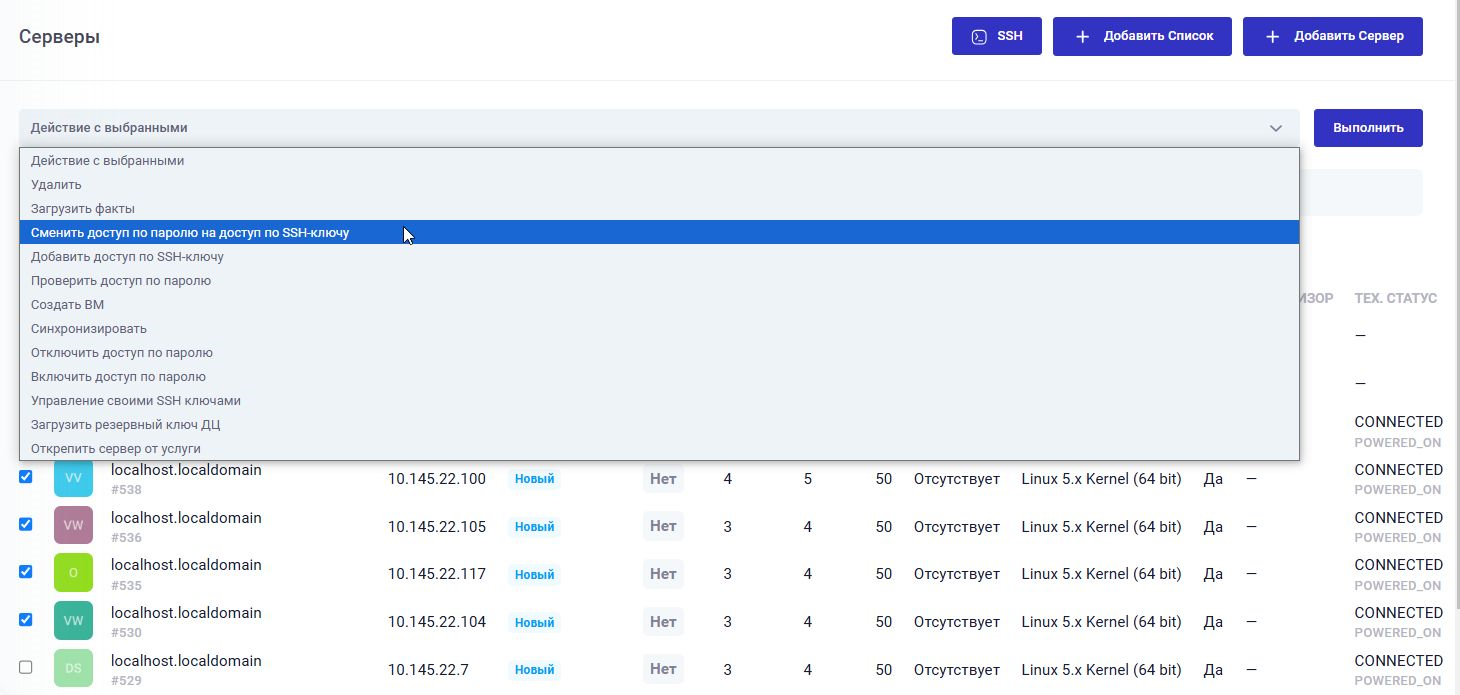Screen dimensions: 1460x695
Task: Click the green O avatar for server #535
Action: pyautogui.click(x=73, y=573)
